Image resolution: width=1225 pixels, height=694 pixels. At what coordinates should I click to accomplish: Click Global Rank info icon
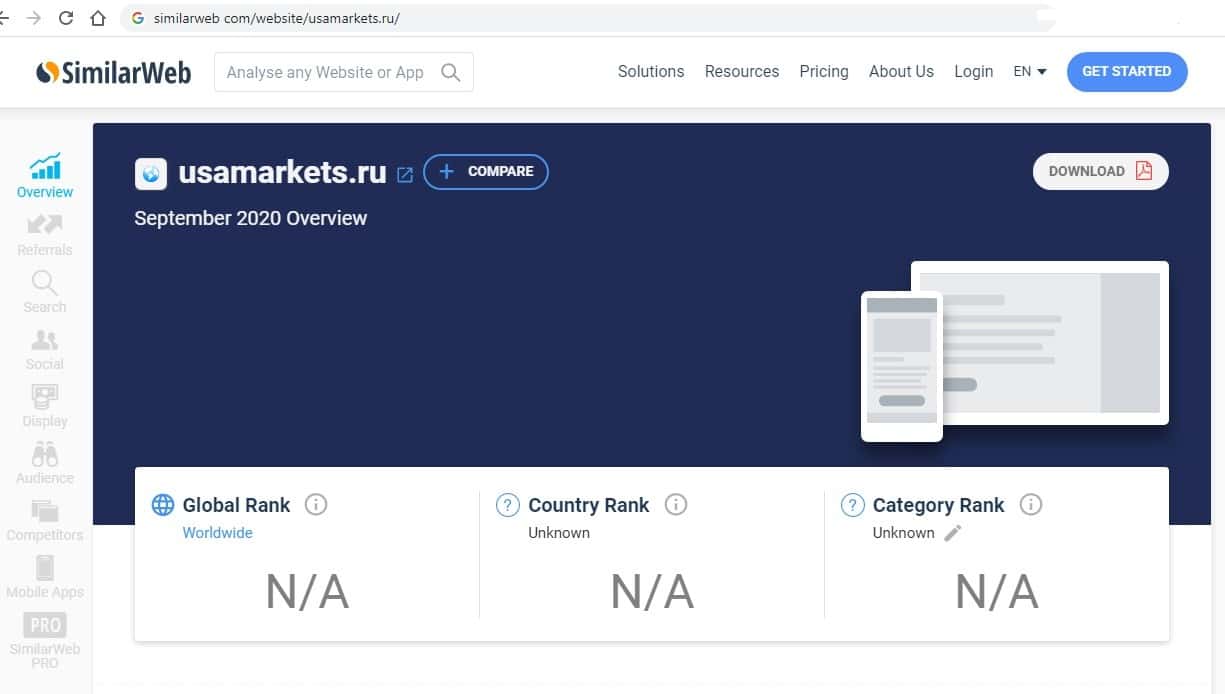point(316,505)
